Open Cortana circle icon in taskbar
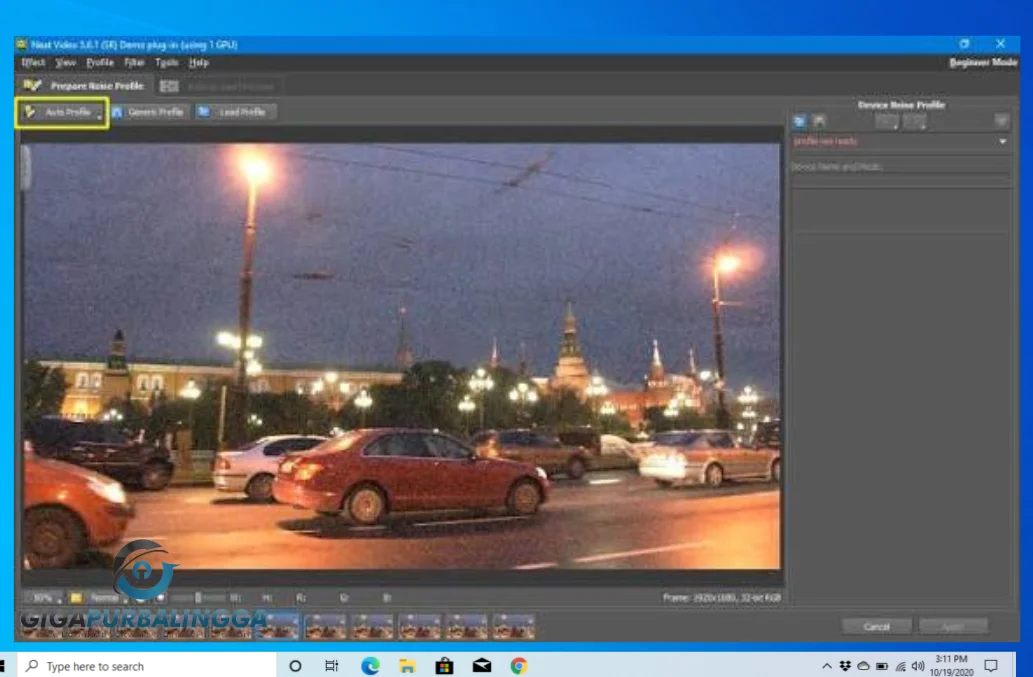Image resolution: width=1033 pixels, height=677 pixels. [295, 666]
